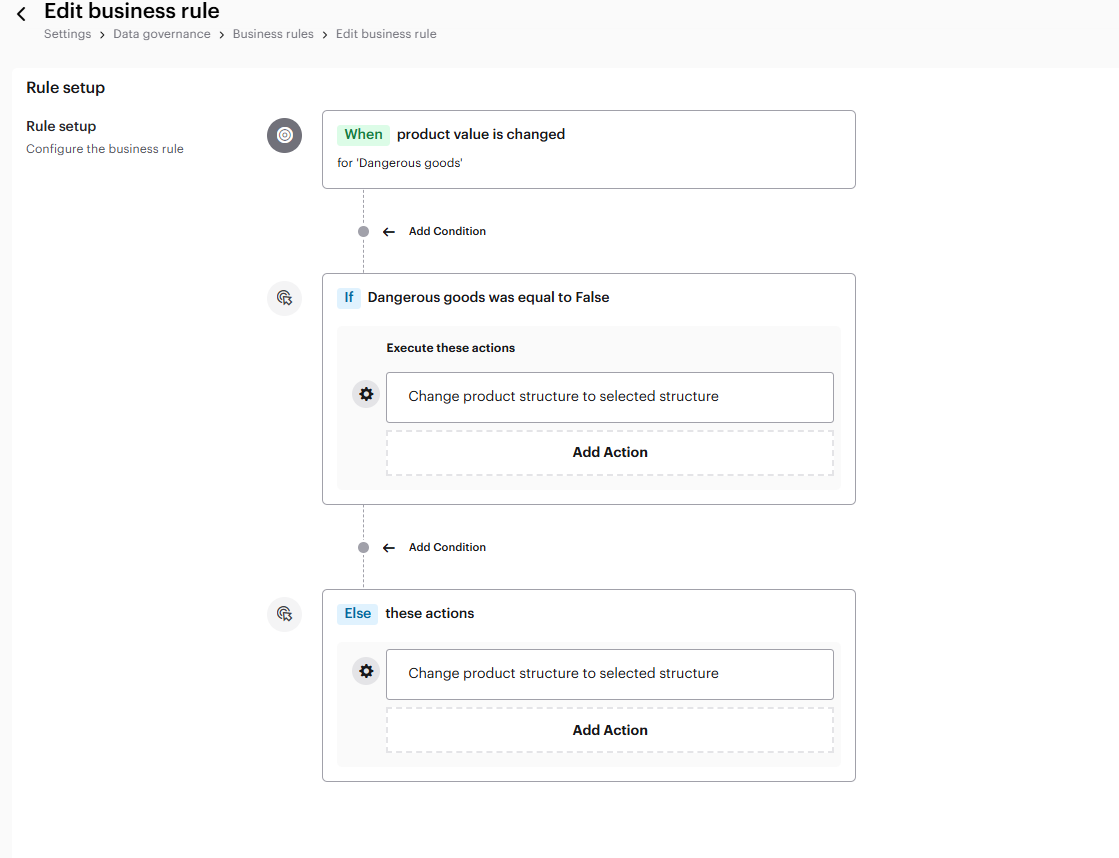Viewport: 1119px width, 858px height.
Task: Select the 'product value is changed' trigger block
Action: (x=588, y=148)
